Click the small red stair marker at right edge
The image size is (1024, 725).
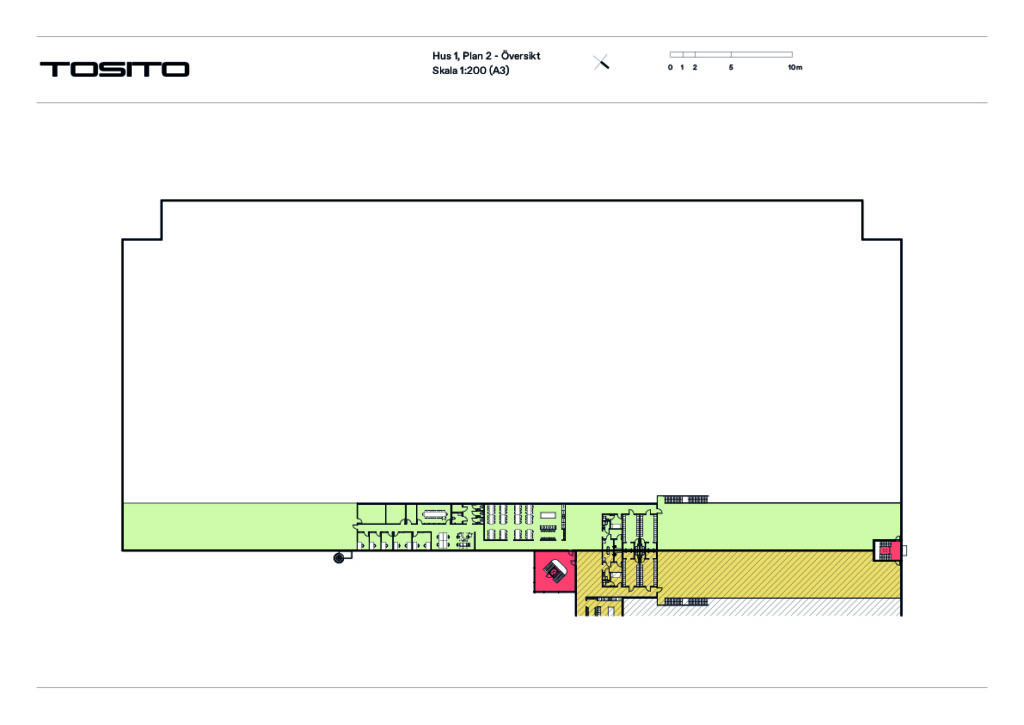coord(889,550)
